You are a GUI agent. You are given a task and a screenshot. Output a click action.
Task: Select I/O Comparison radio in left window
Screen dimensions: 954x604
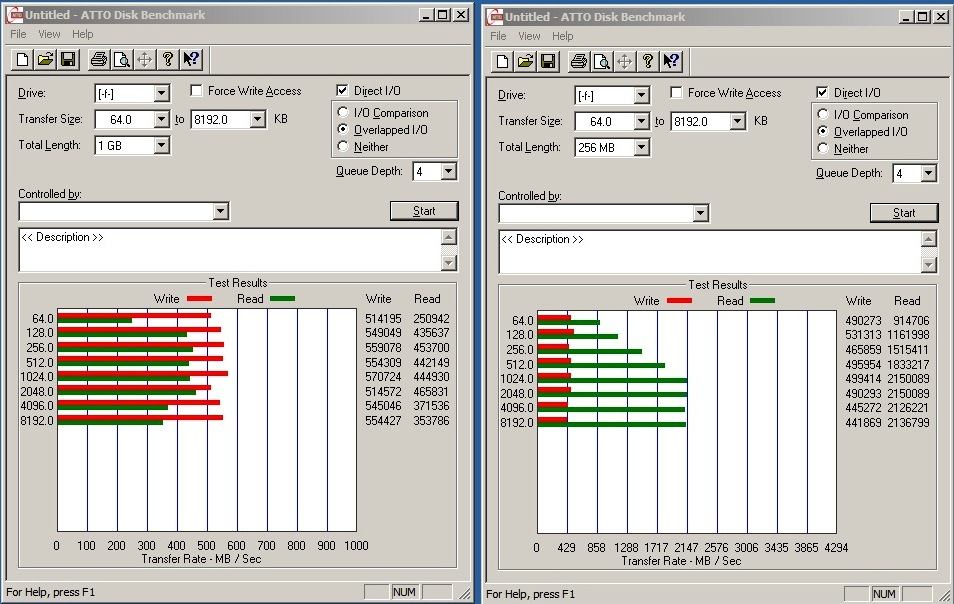point(343,113)
